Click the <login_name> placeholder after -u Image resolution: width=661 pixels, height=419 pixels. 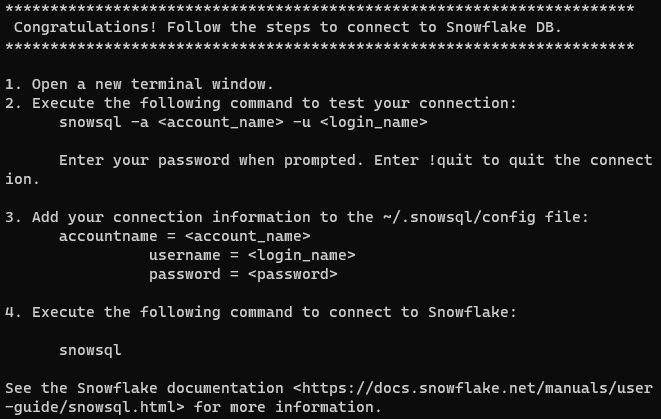[x=374, y=122]
